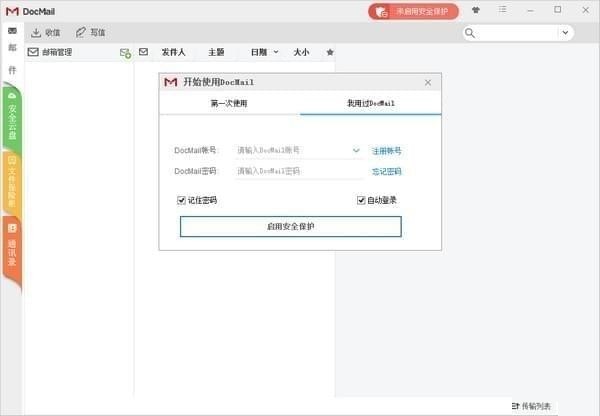600x416 pixels.
Task: Click the red 未启用安全保护 badge
Action: pyautogui.click(x=413, y=11)
